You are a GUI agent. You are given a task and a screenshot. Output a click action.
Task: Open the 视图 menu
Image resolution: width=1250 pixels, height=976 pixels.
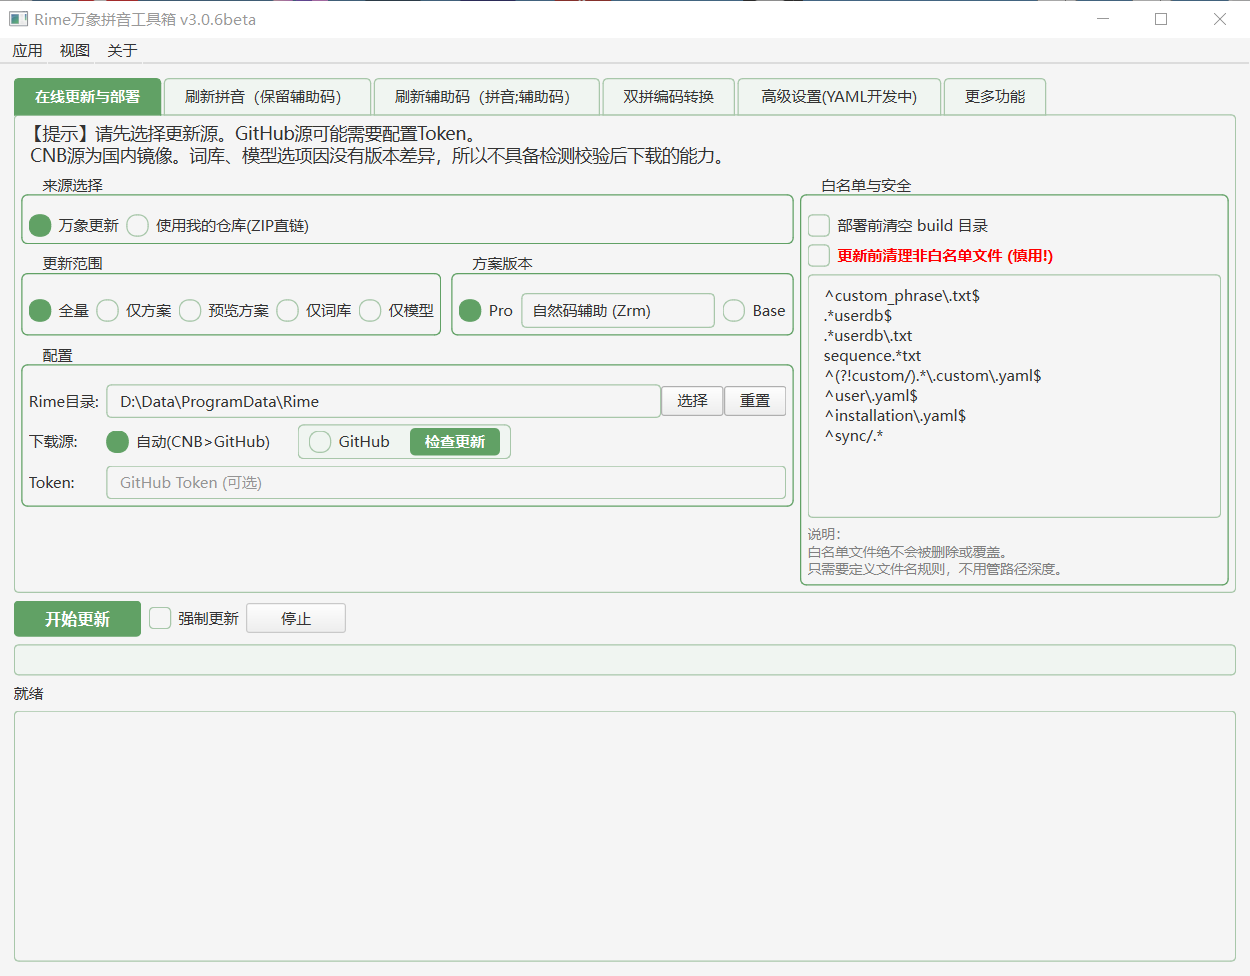(x=75, y=51)
